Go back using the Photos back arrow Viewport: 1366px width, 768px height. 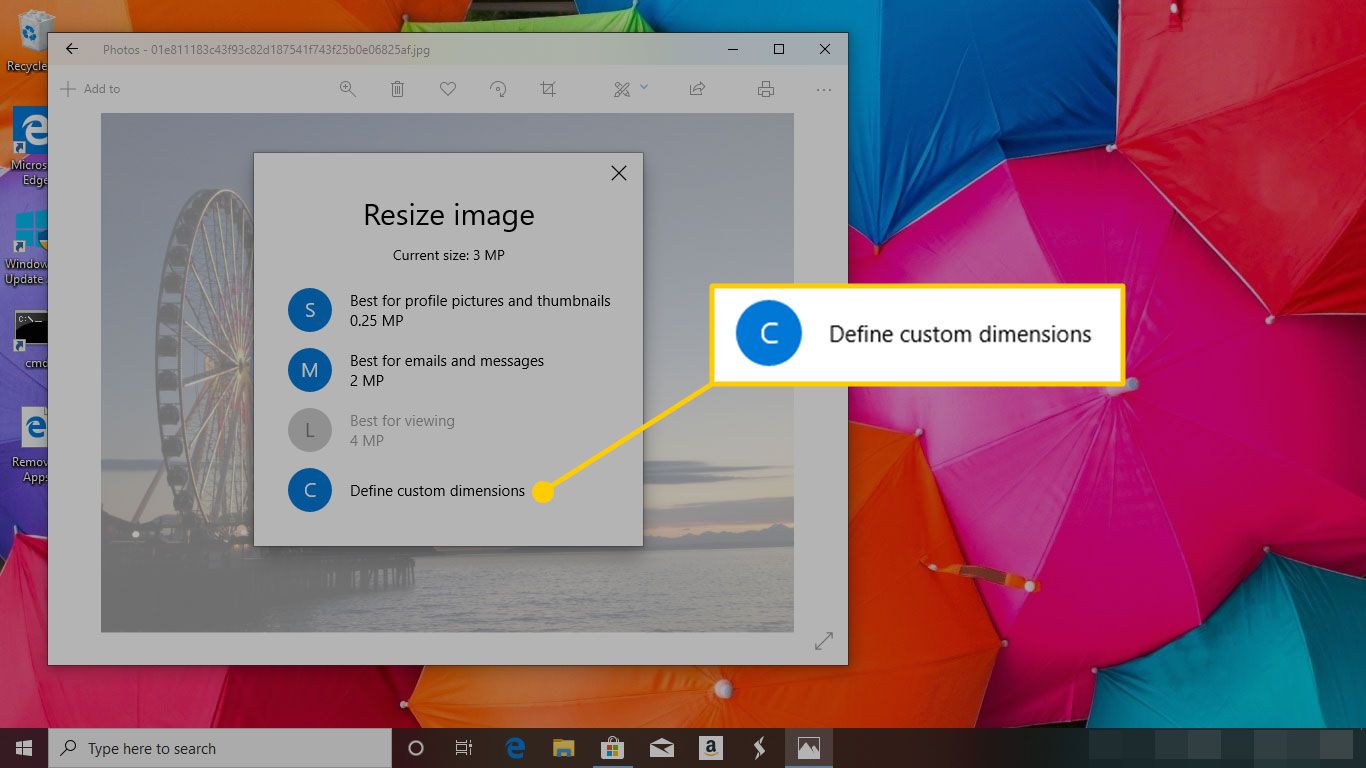pyautogui.click(x=71, y=49)
